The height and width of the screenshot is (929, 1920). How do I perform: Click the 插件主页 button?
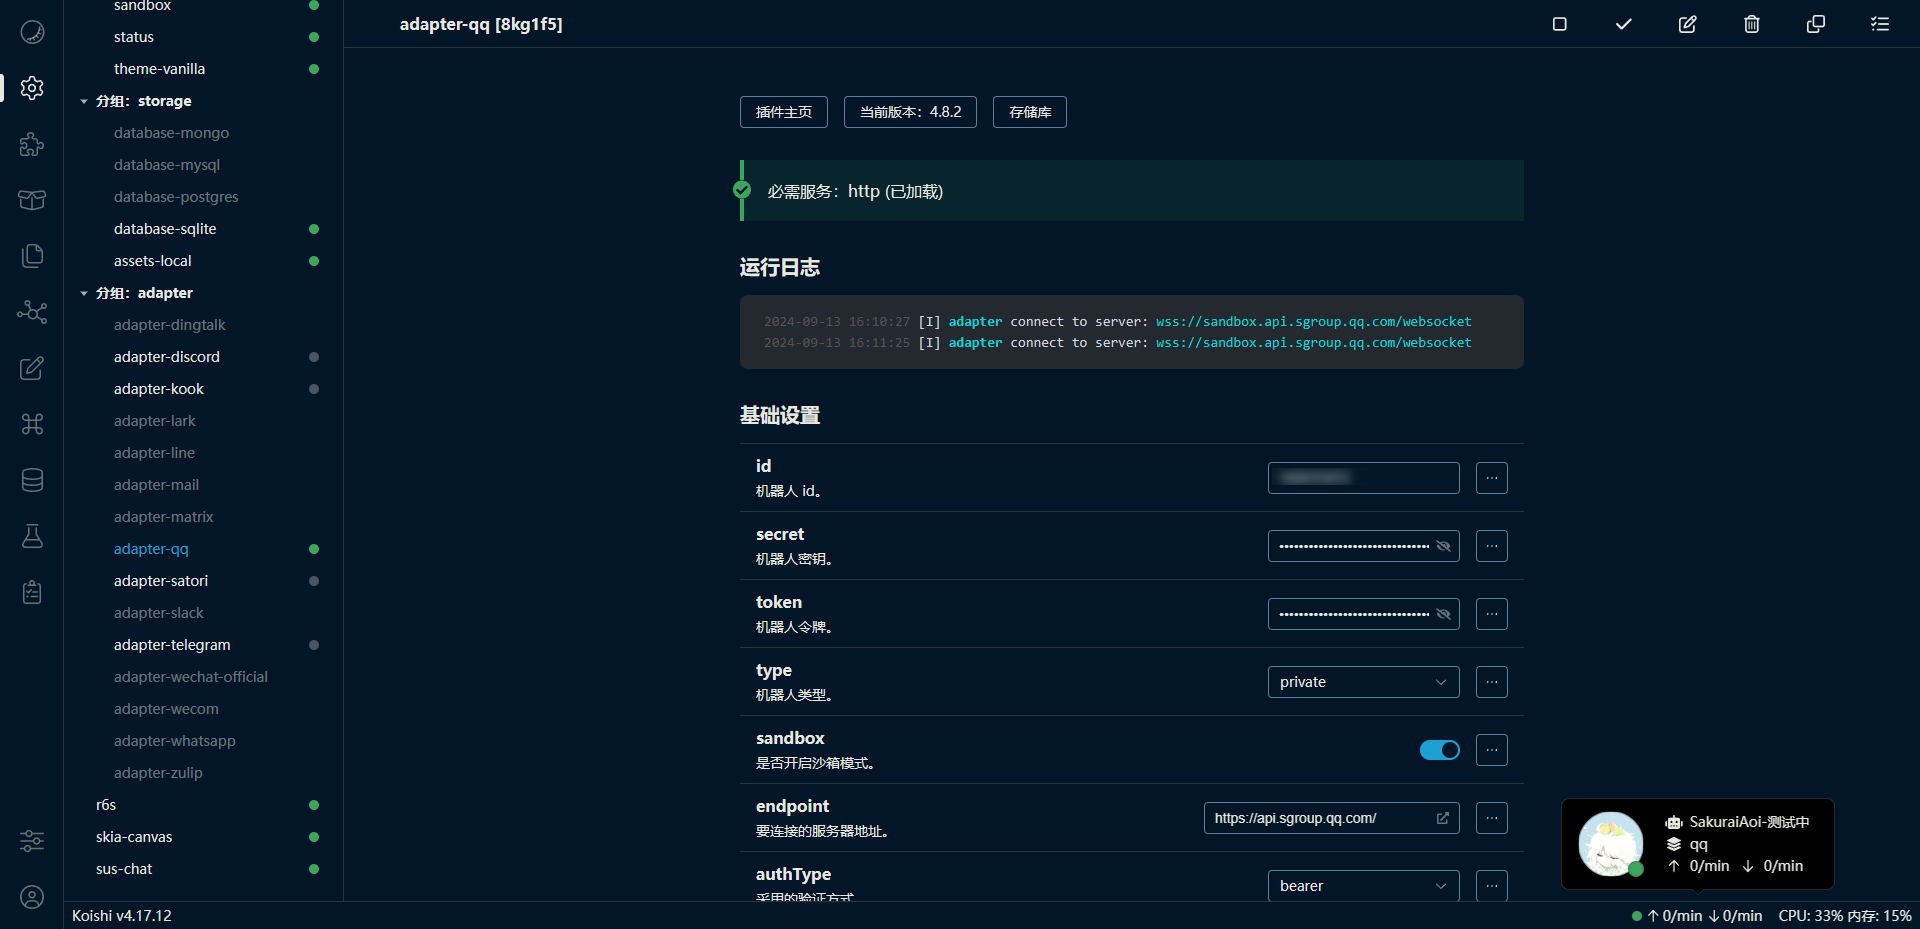(x=783, y=112)
